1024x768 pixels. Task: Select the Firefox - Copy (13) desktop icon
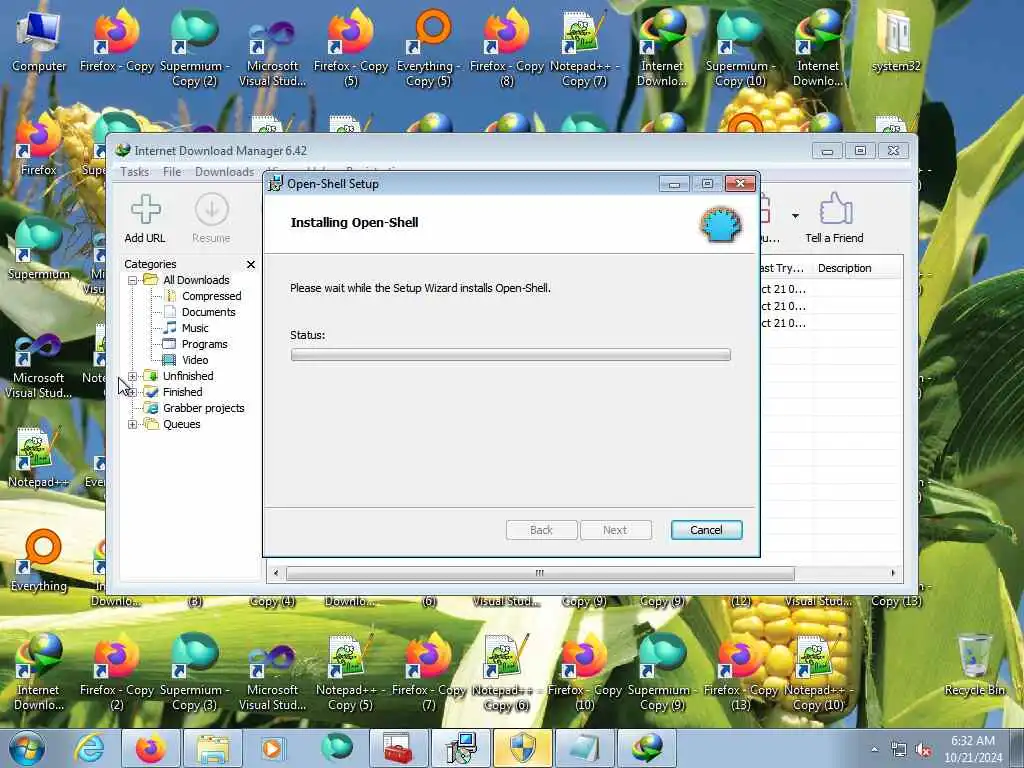pyautogui.click(x=741, y=673)
